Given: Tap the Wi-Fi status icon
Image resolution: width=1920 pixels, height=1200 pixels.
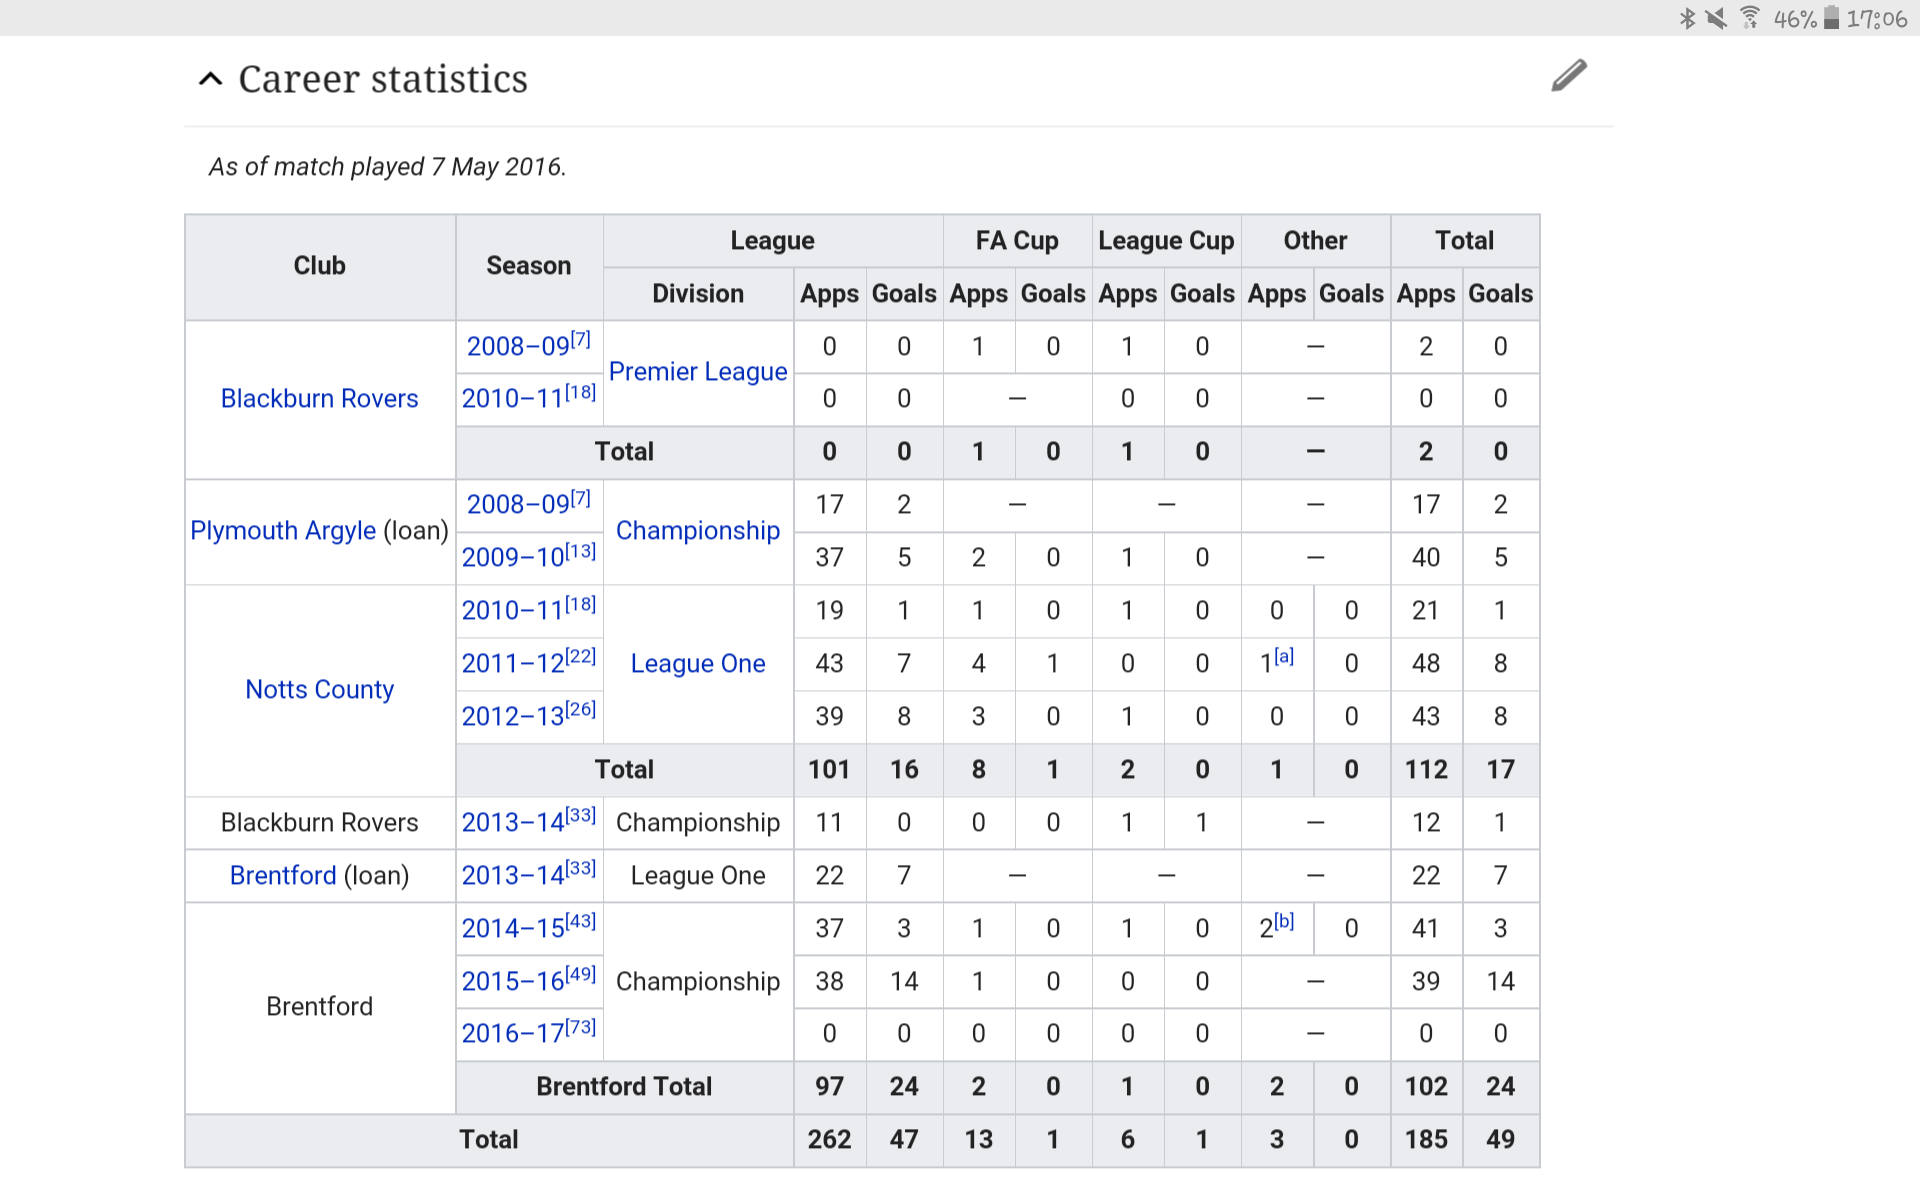Looking at the screenshot, I should (1750, 18).
